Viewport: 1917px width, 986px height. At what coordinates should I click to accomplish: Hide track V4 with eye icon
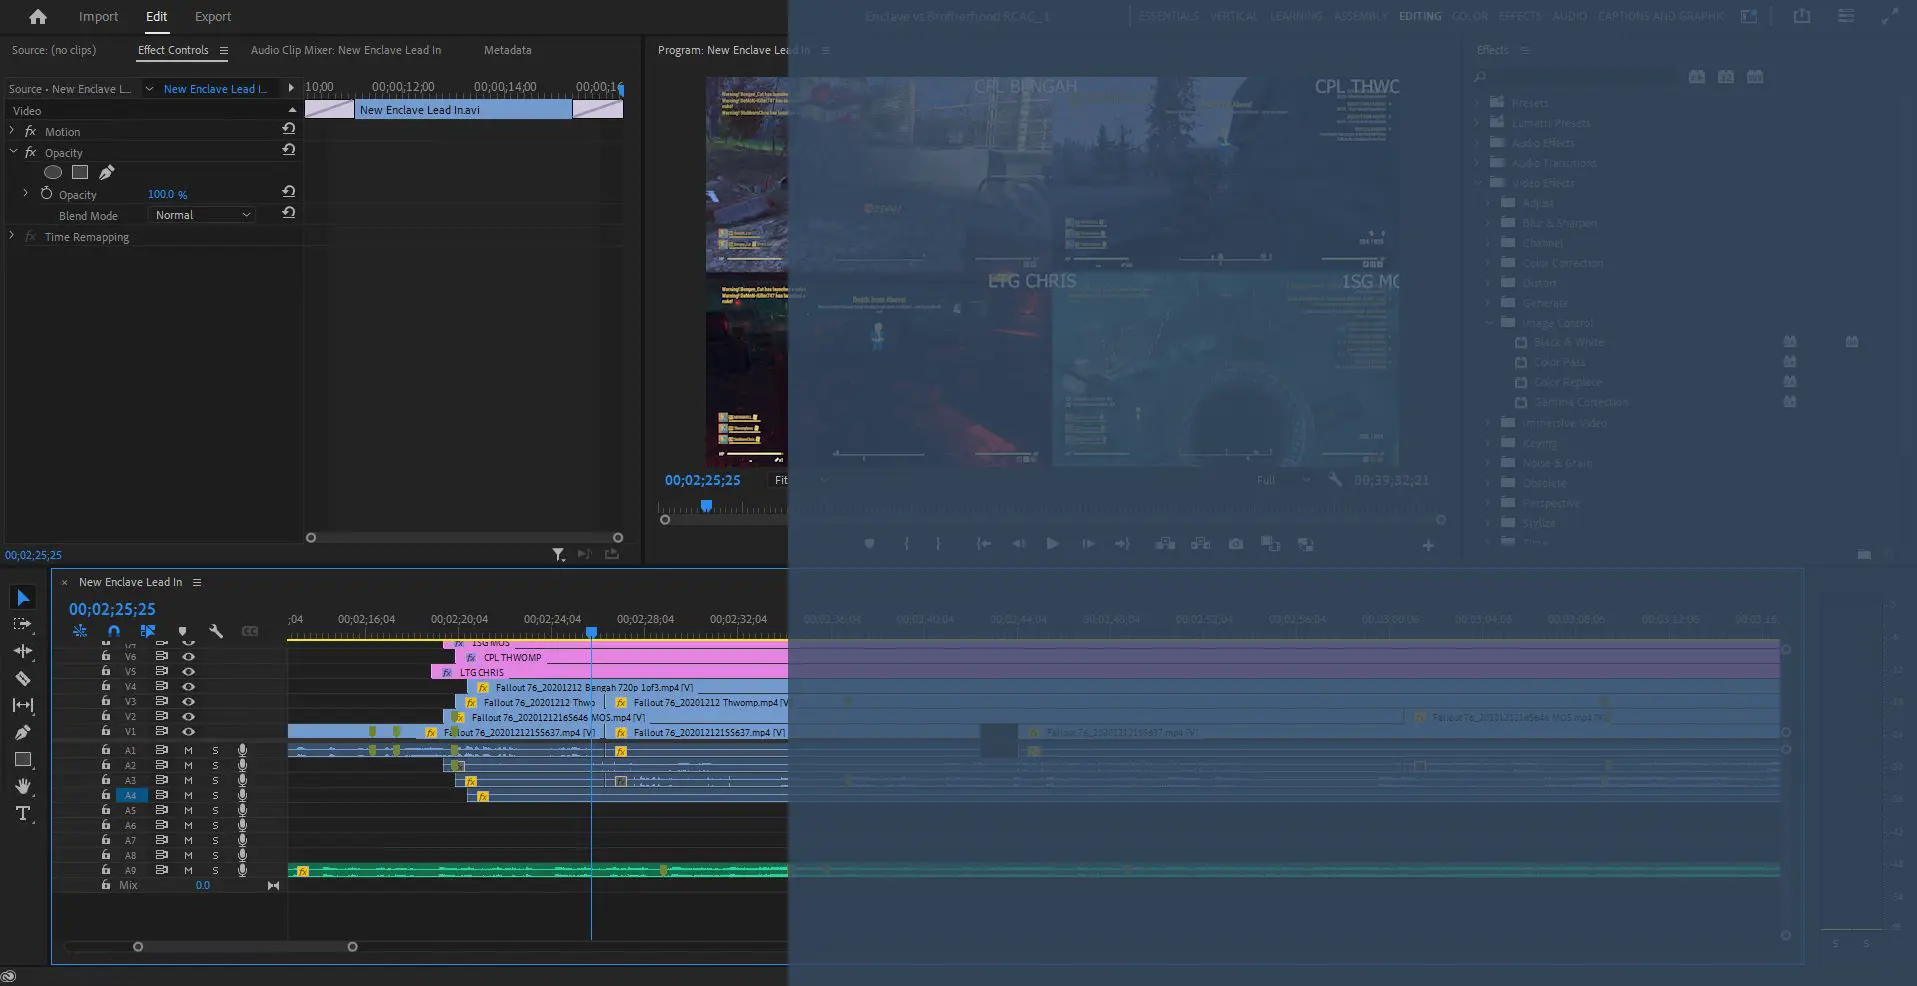click(x=188, y=687)
